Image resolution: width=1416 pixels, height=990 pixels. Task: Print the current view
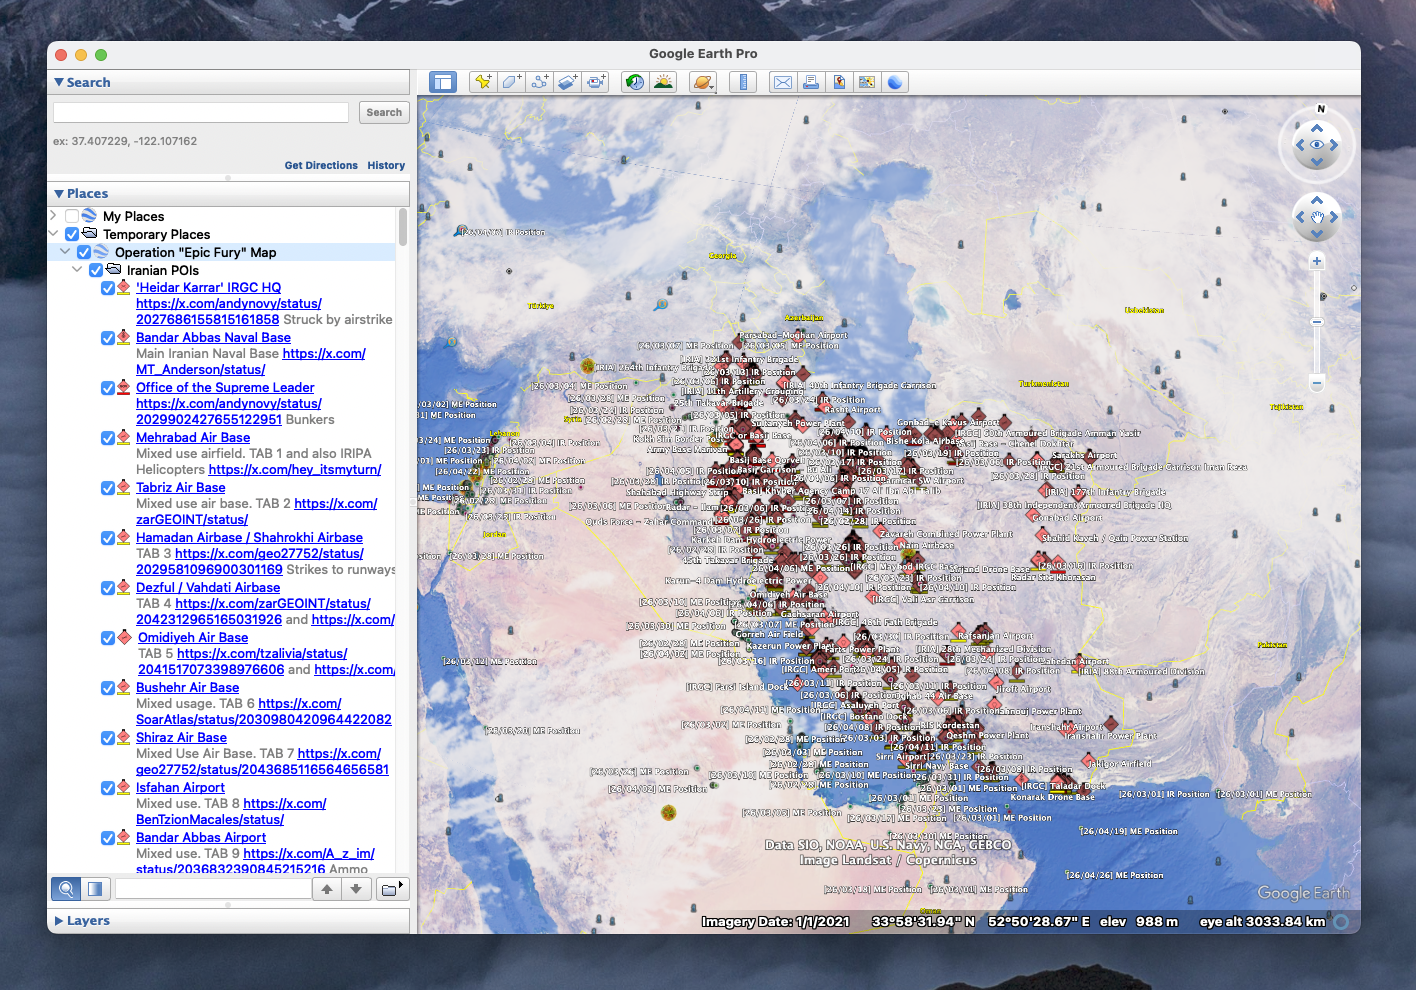(x=811, y=82)
